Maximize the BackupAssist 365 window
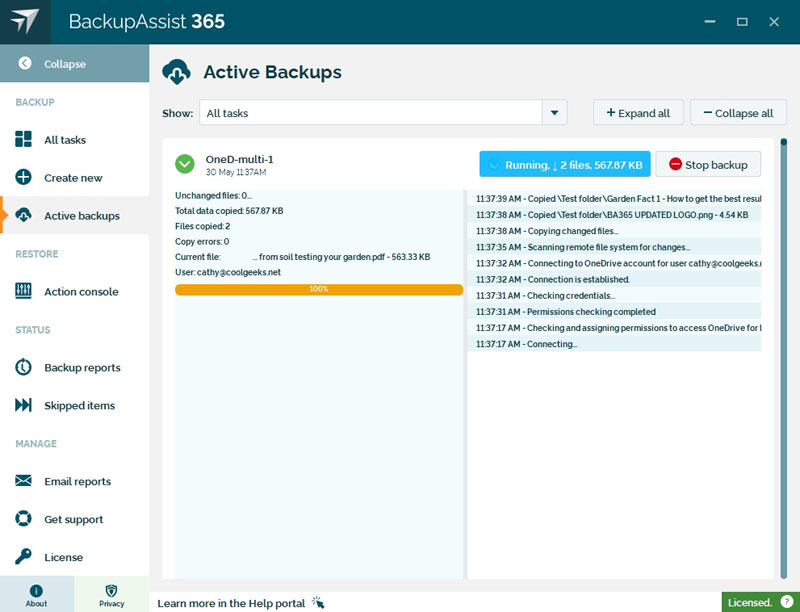The width and height of the screenshot is (800, 612). coord(742,21)
